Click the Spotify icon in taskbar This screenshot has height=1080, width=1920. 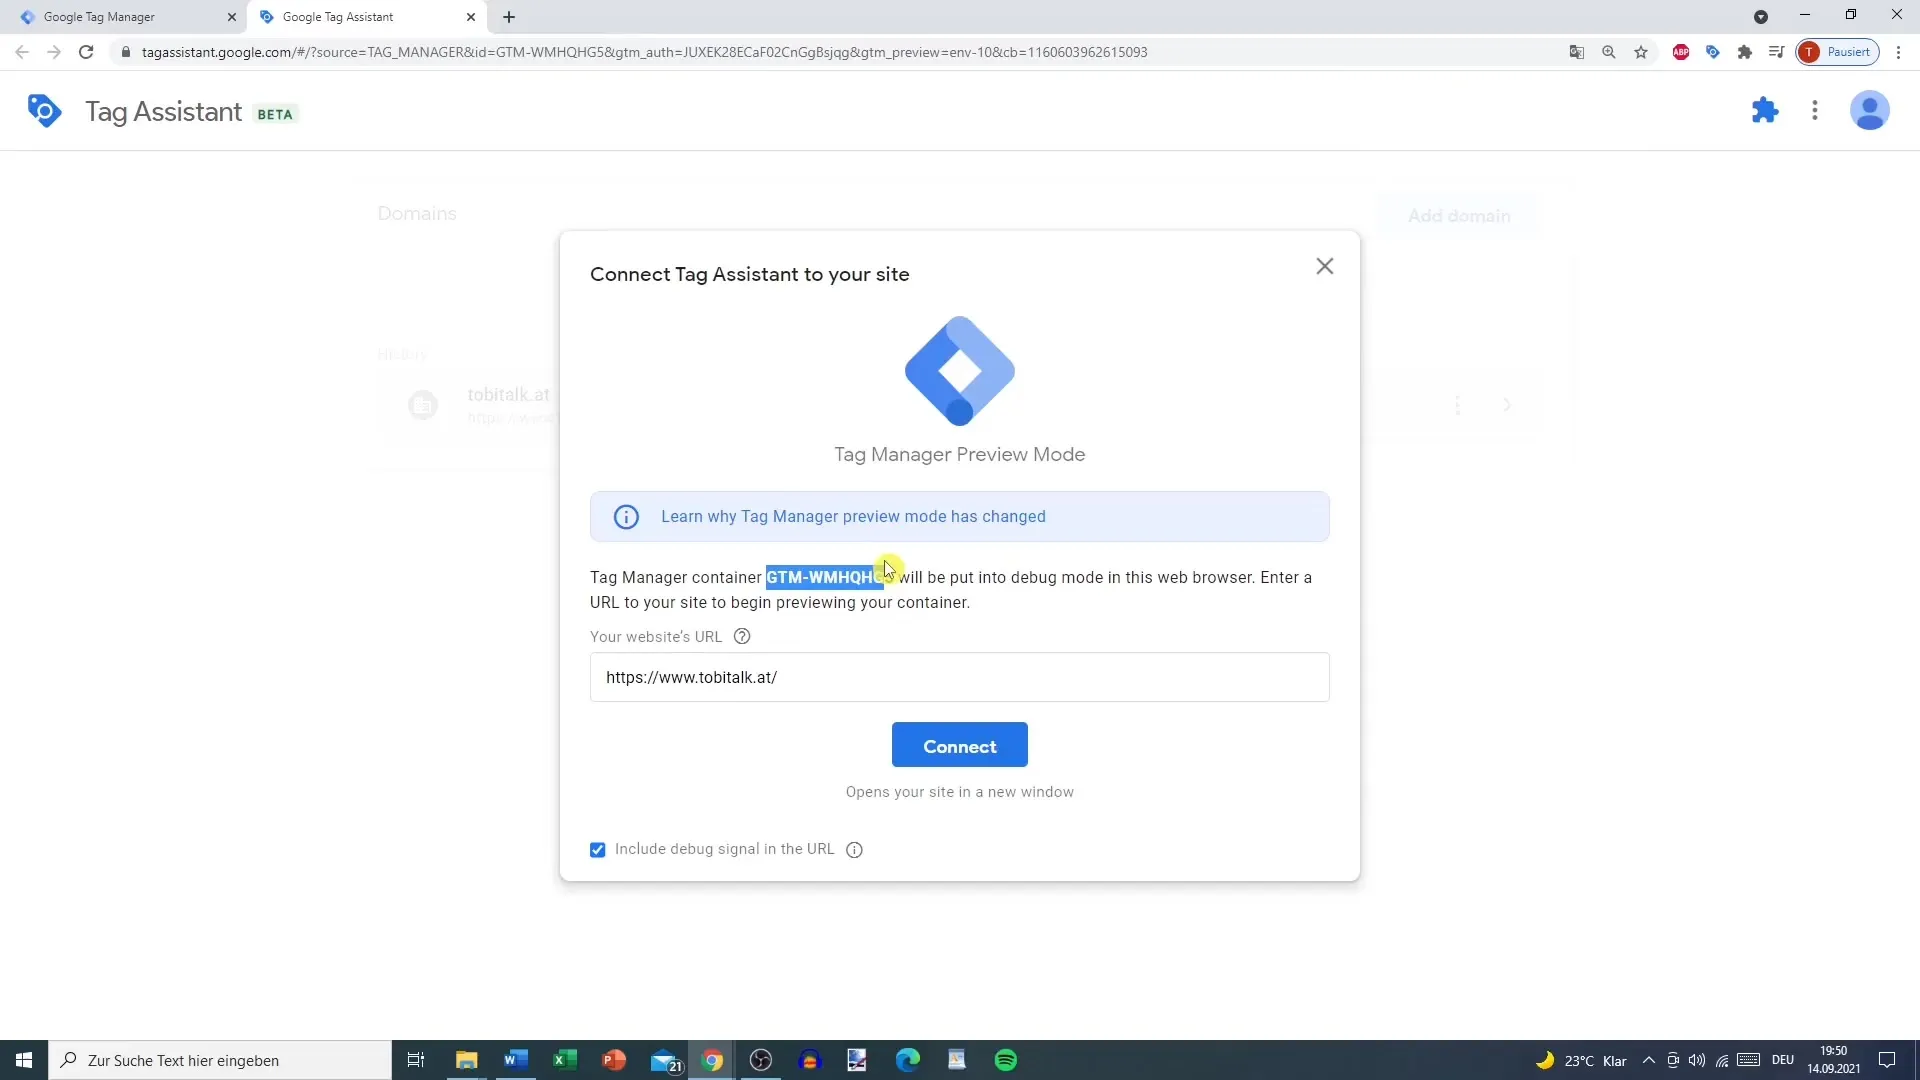(x=1006, y=1060)
